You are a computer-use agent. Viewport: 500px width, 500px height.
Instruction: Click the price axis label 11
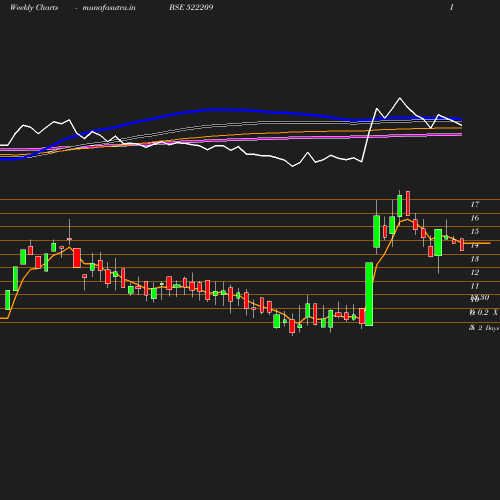(x=475, y=286)
